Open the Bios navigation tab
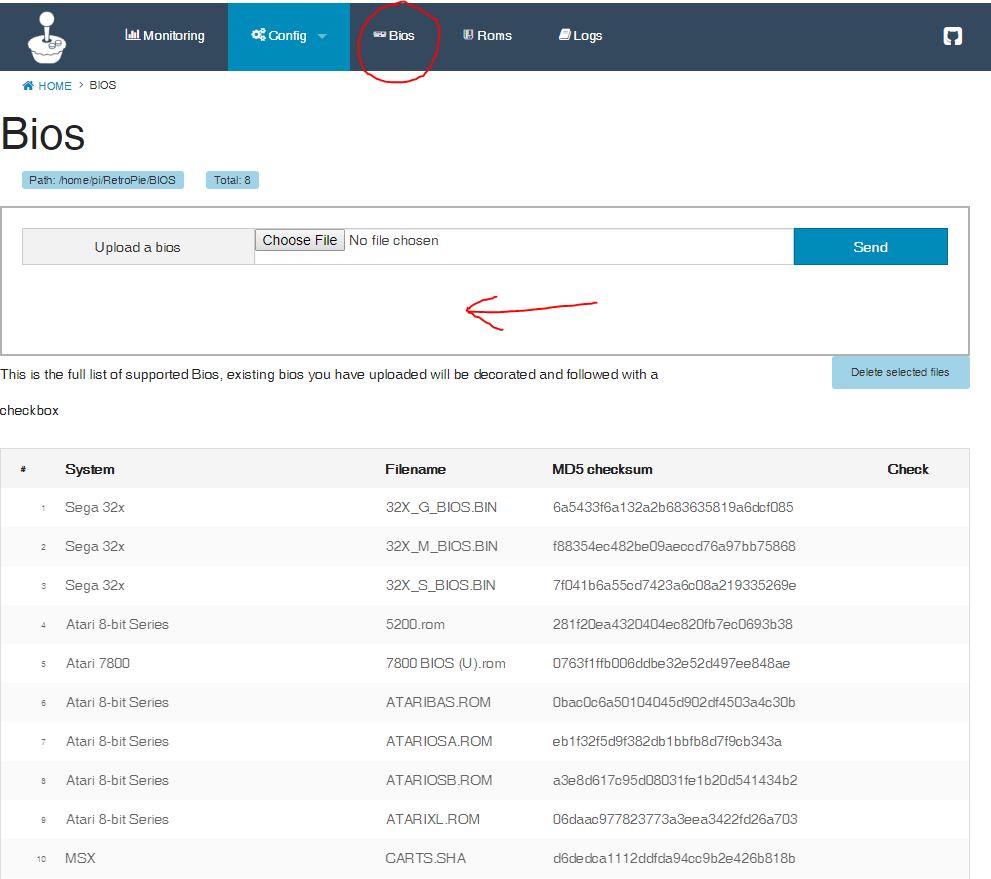Viewport: 991px width, 879px height. [x=394, y=36]
